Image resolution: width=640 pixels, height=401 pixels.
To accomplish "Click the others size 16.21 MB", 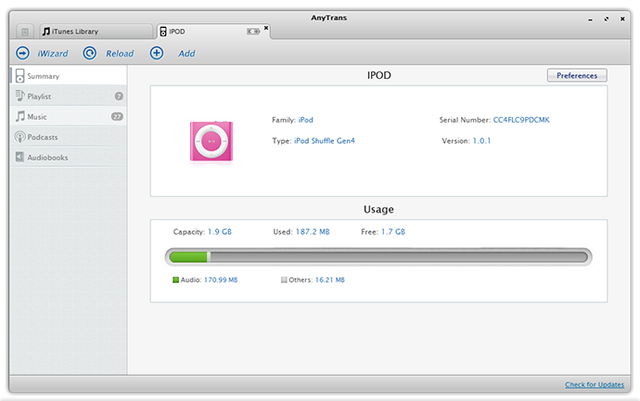I will (x=330, y=280).
